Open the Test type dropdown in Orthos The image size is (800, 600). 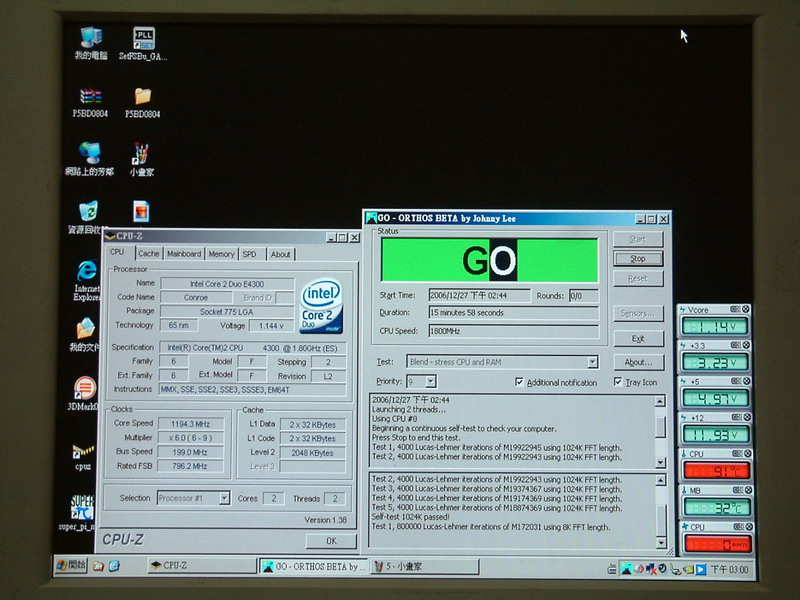(x=592, y=362)
